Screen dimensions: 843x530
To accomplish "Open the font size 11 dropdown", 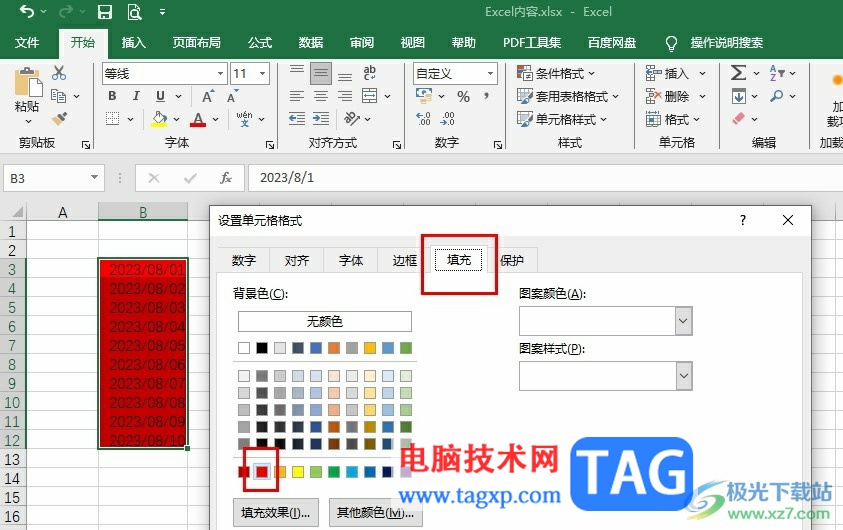I will click(262, 73).
